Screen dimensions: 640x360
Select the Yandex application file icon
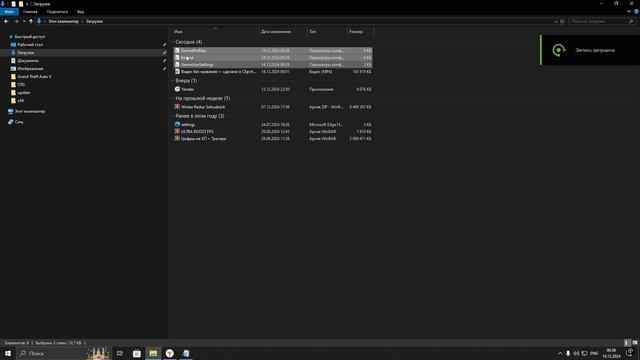pos(177,89)
